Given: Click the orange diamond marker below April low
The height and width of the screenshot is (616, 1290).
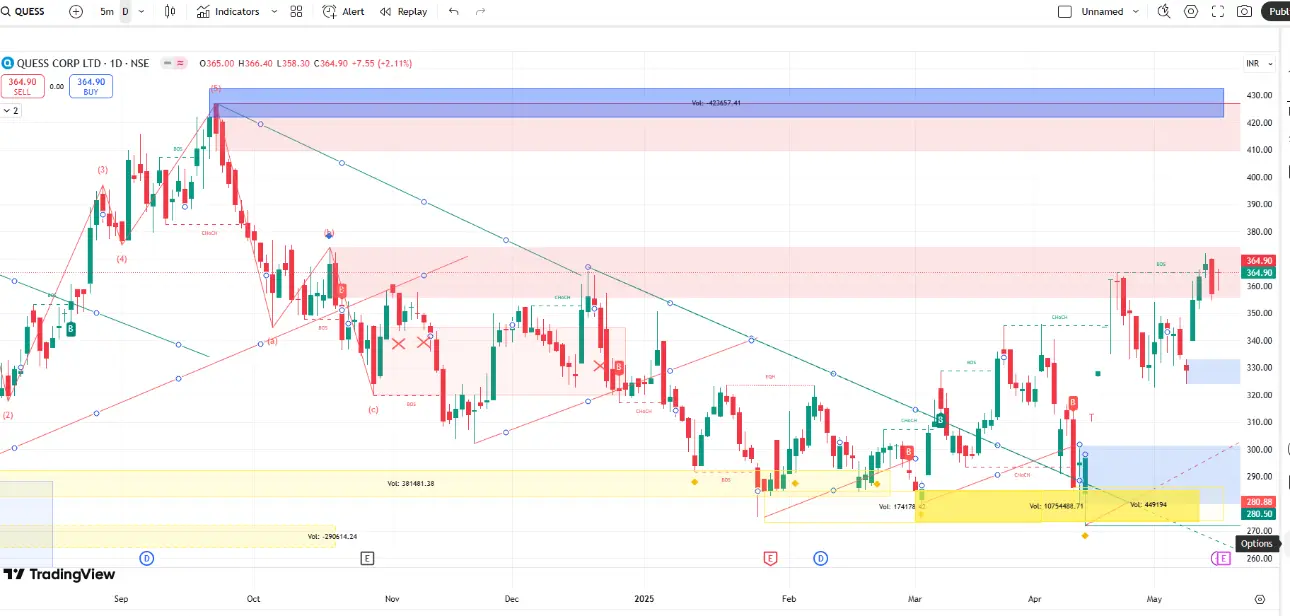Looking at the screenshot, I should pyautogui.click(x=1085, y=536).
